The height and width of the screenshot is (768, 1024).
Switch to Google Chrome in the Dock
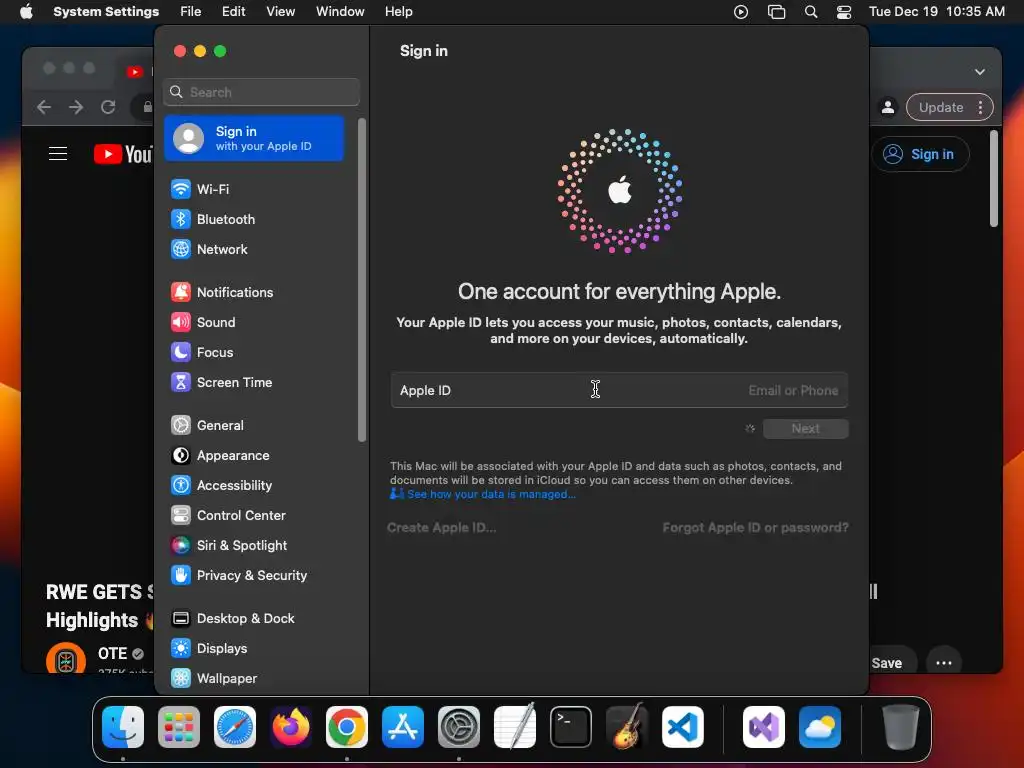tap(347, 727)
